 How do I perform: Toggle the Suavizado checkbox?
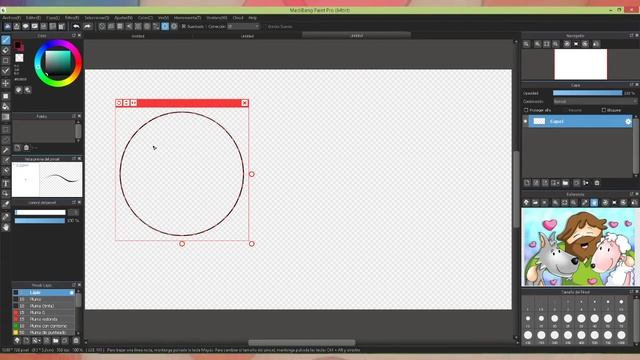[184, 27]
